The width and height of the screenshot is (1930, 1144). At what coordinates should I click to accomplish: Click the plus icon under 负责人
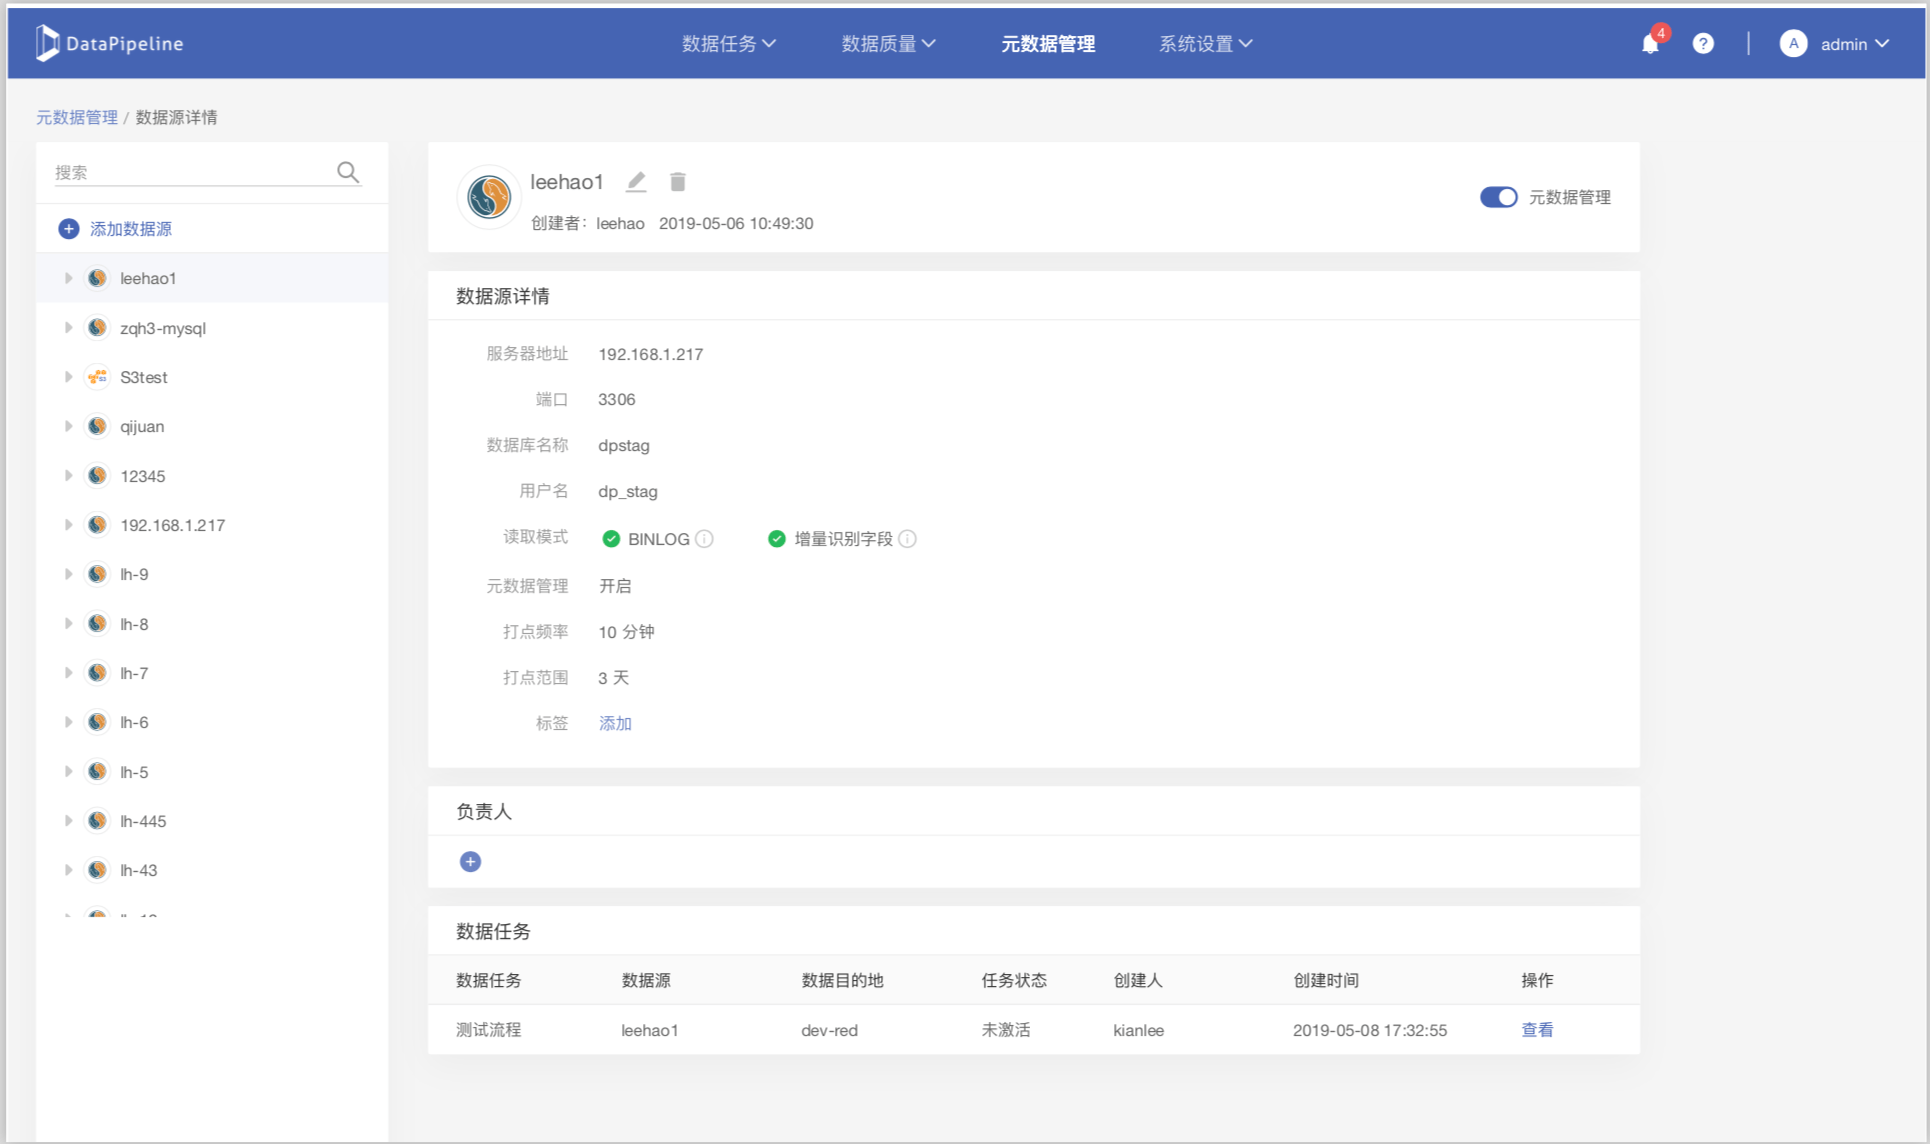[x=470, y=862]
